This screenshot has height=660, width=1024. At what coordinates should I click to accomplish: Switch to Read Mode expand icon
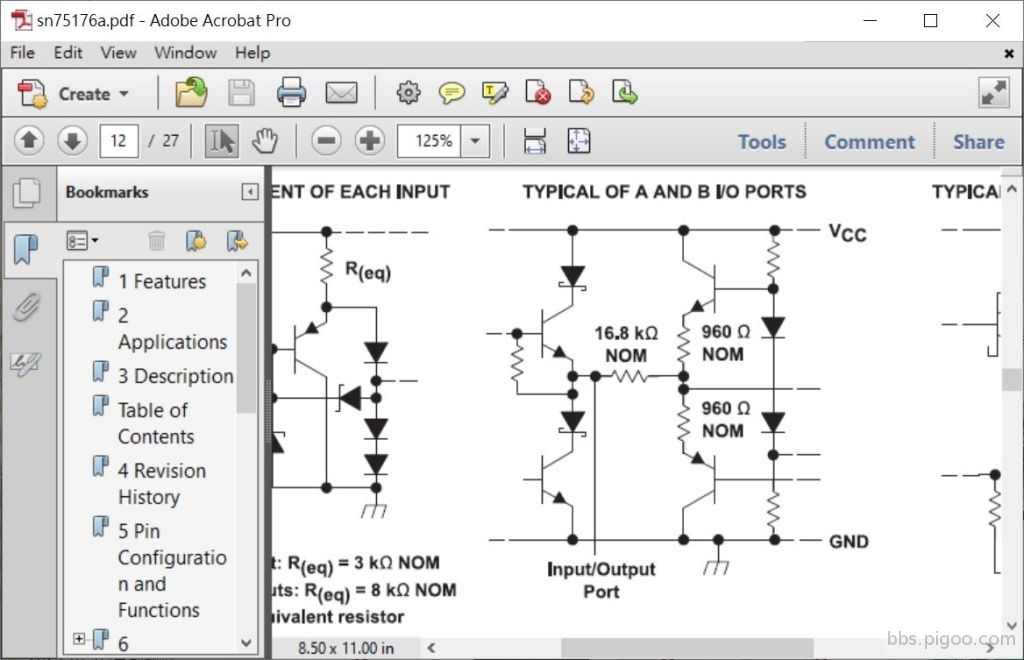click(x=994, y=93)
